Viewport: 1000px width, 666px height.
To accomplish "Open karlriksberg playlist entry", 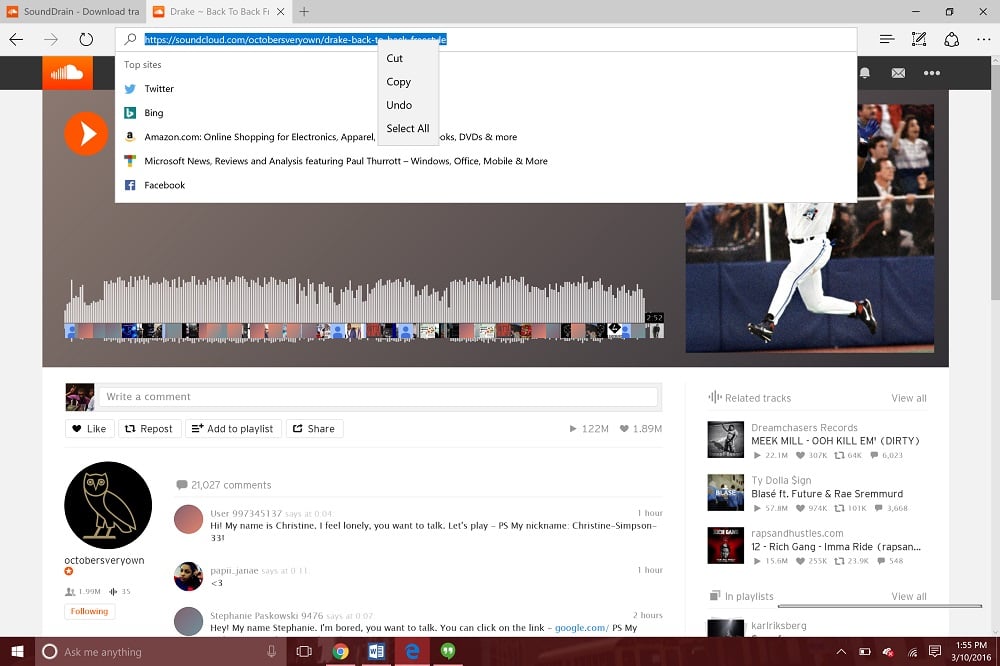I will pyautogui.click(x=779, y=626).
